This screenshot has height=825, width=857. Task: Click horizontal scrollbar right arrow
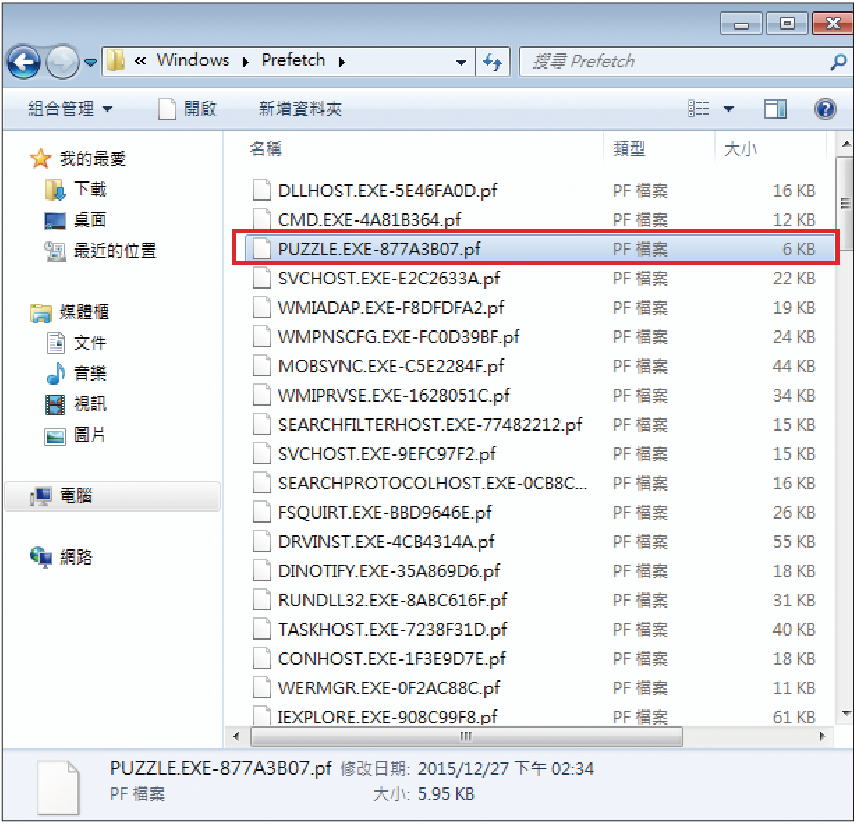pyautogui.click(x=821, y=736)
